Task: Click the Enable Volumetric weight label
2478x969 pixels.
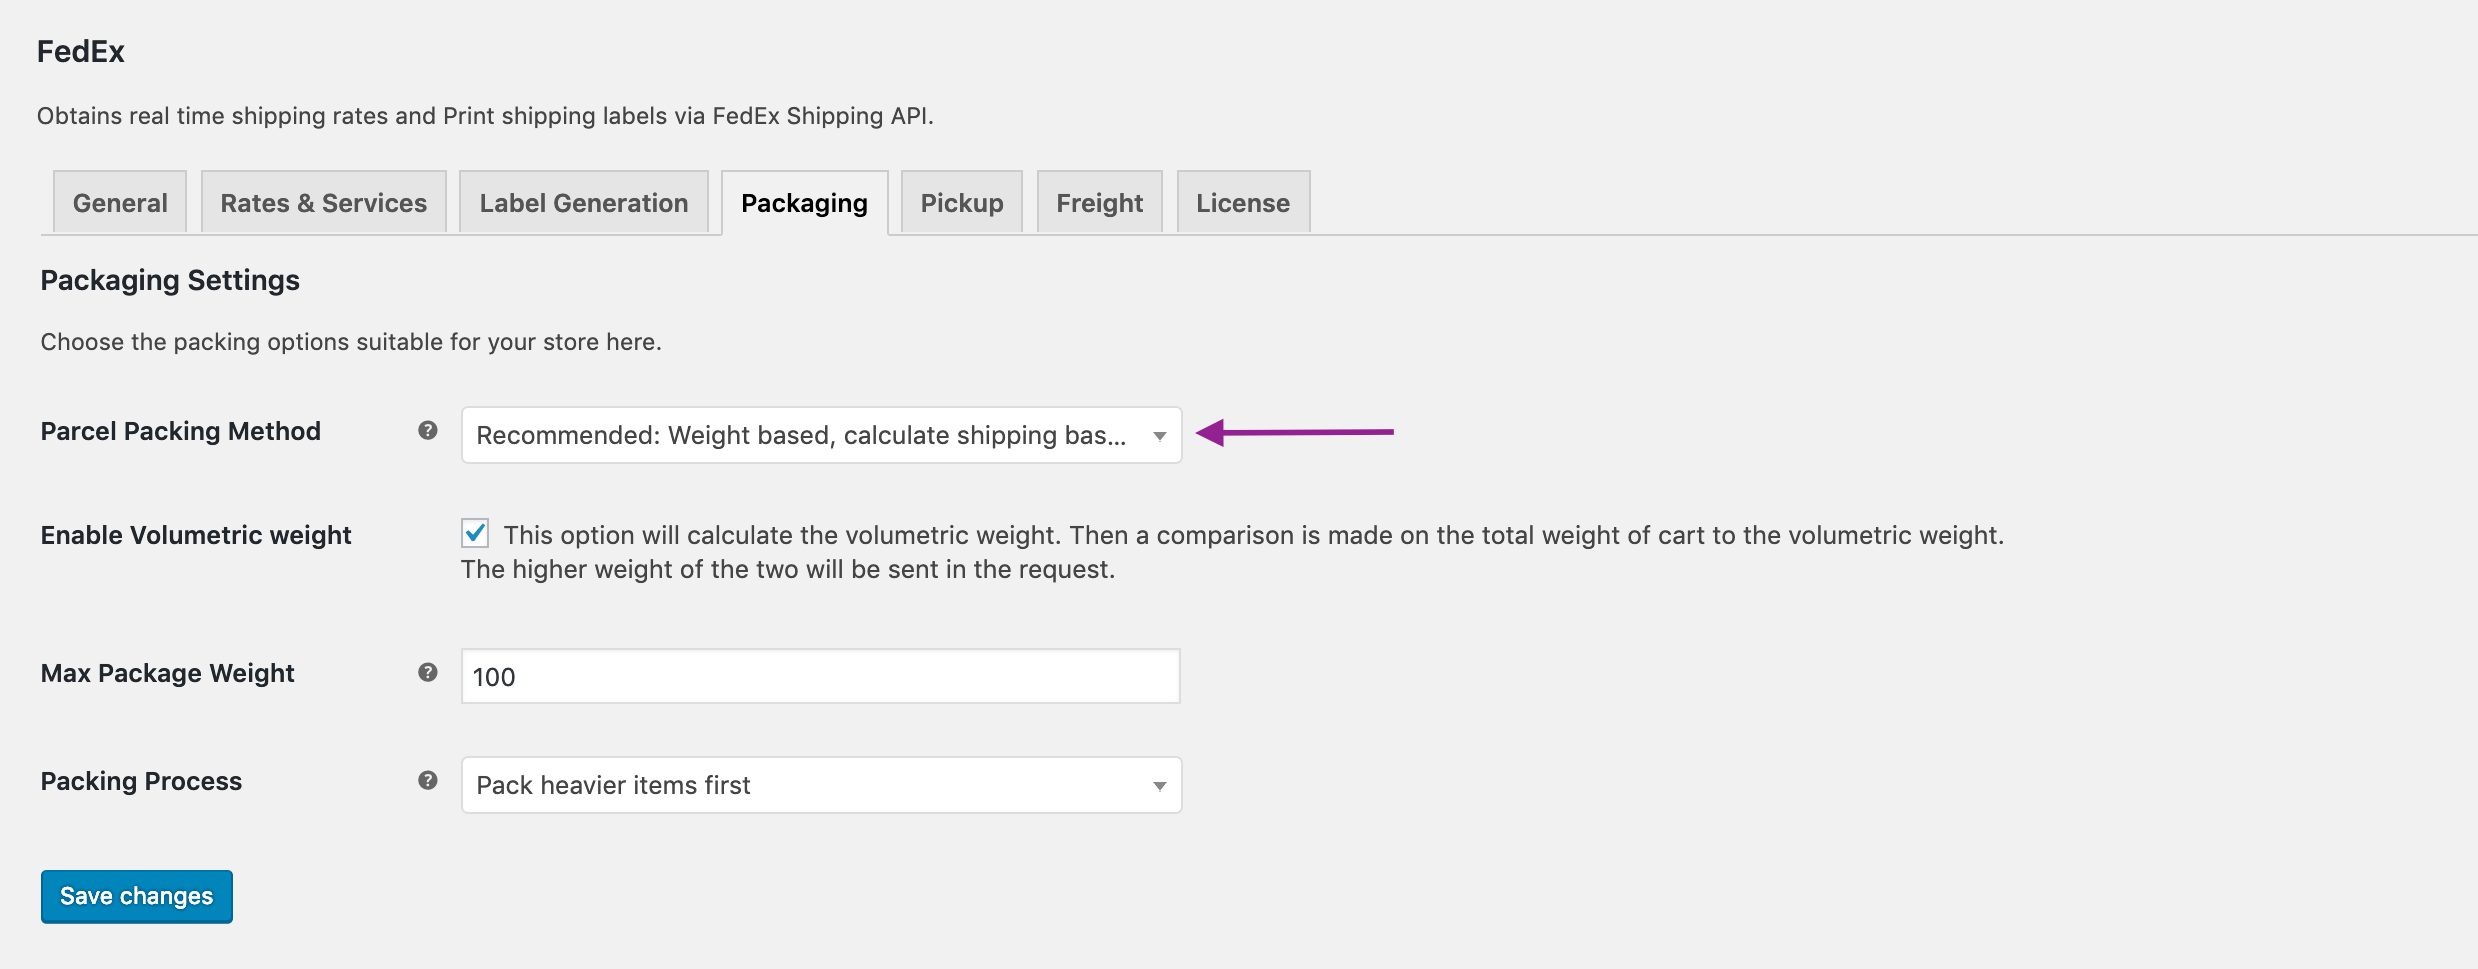Action: click(x=196, y=536)
